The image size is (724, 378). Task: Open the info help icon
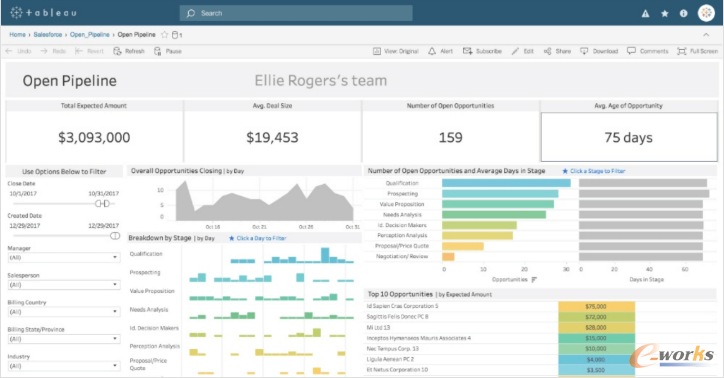(x=683, y=14)
